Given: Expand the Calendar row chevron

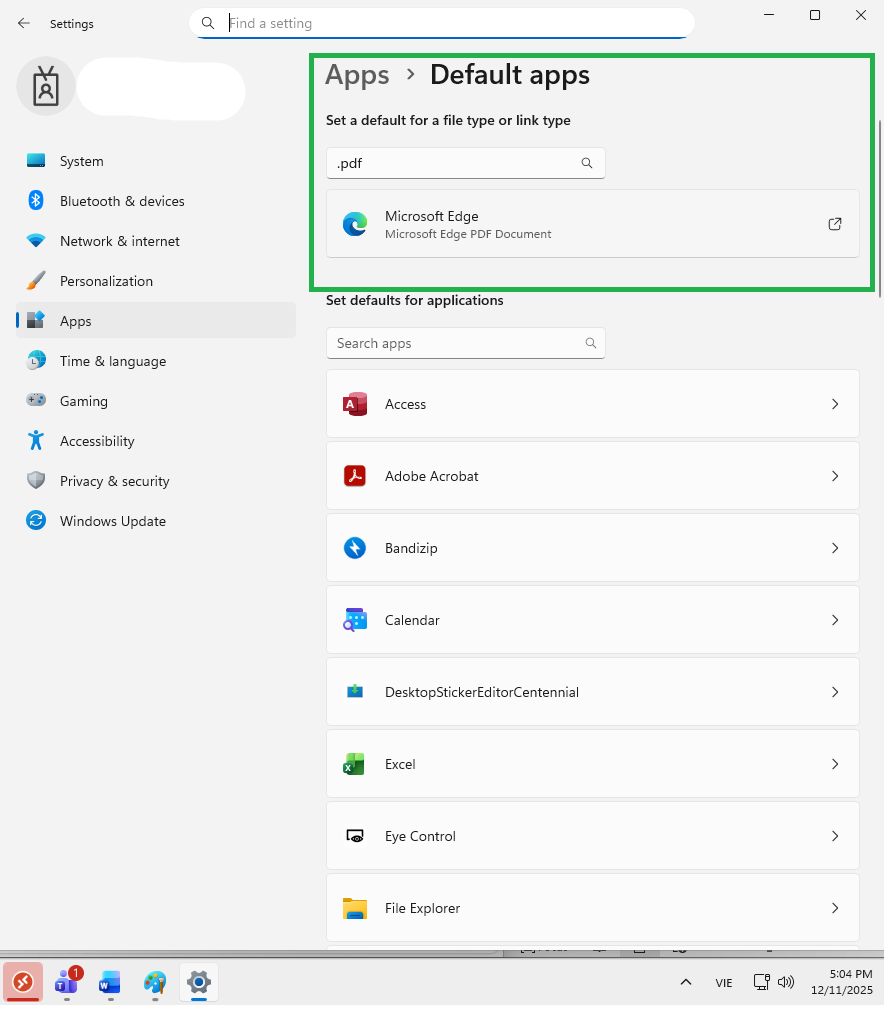Looking at the screenshot, I should (835, 620).
